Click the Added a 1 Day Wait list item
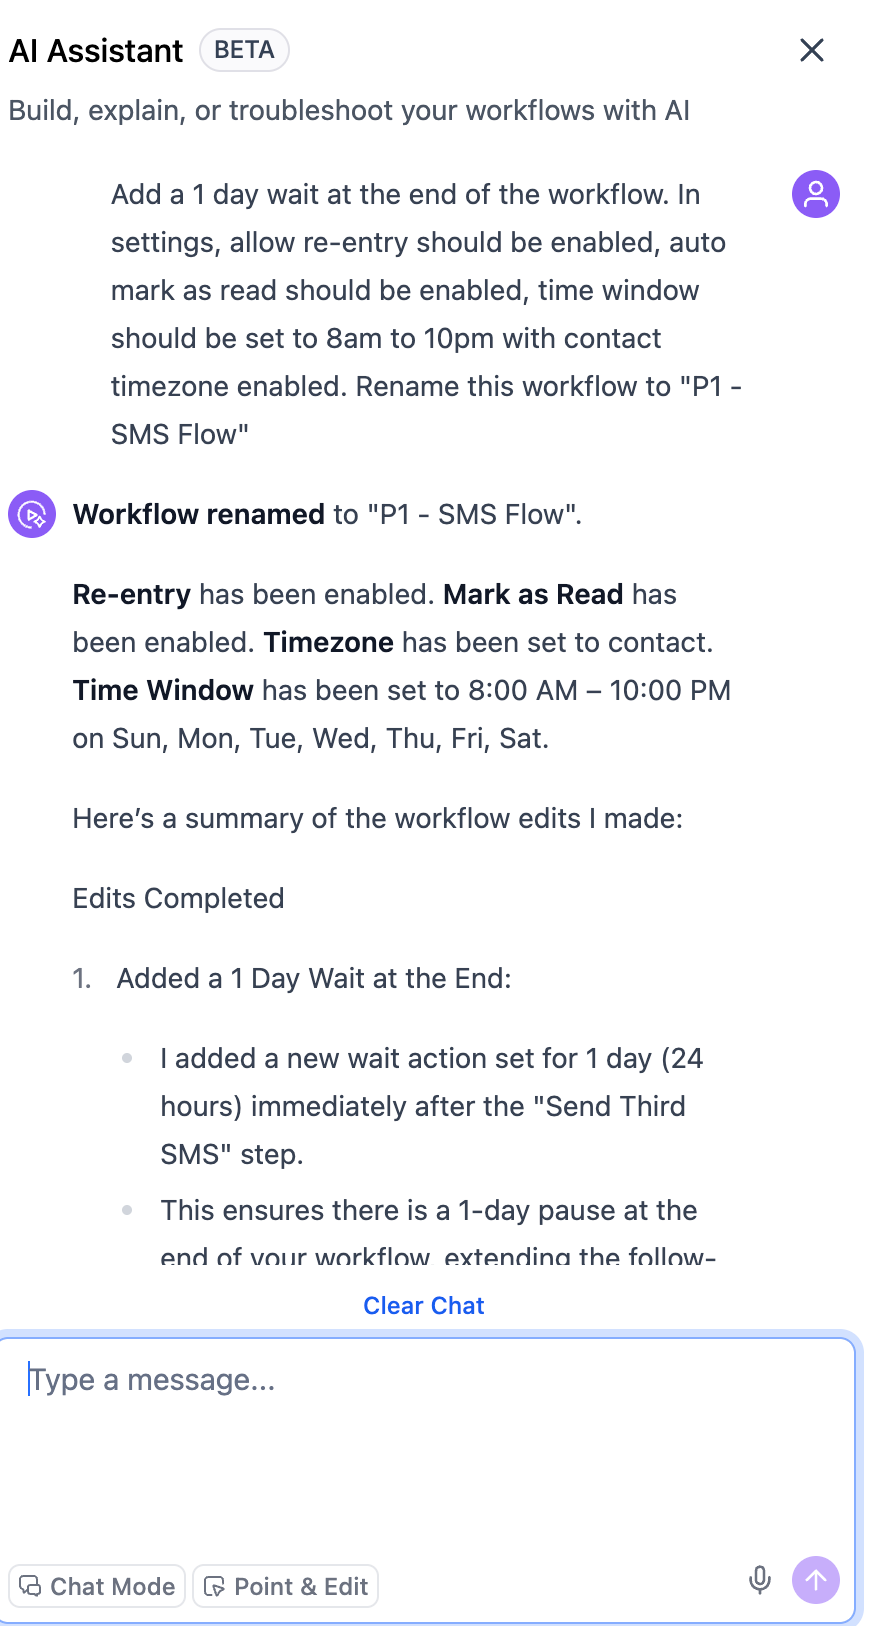Viewport: 872px width, 1626px height. (x=314, y=978)
